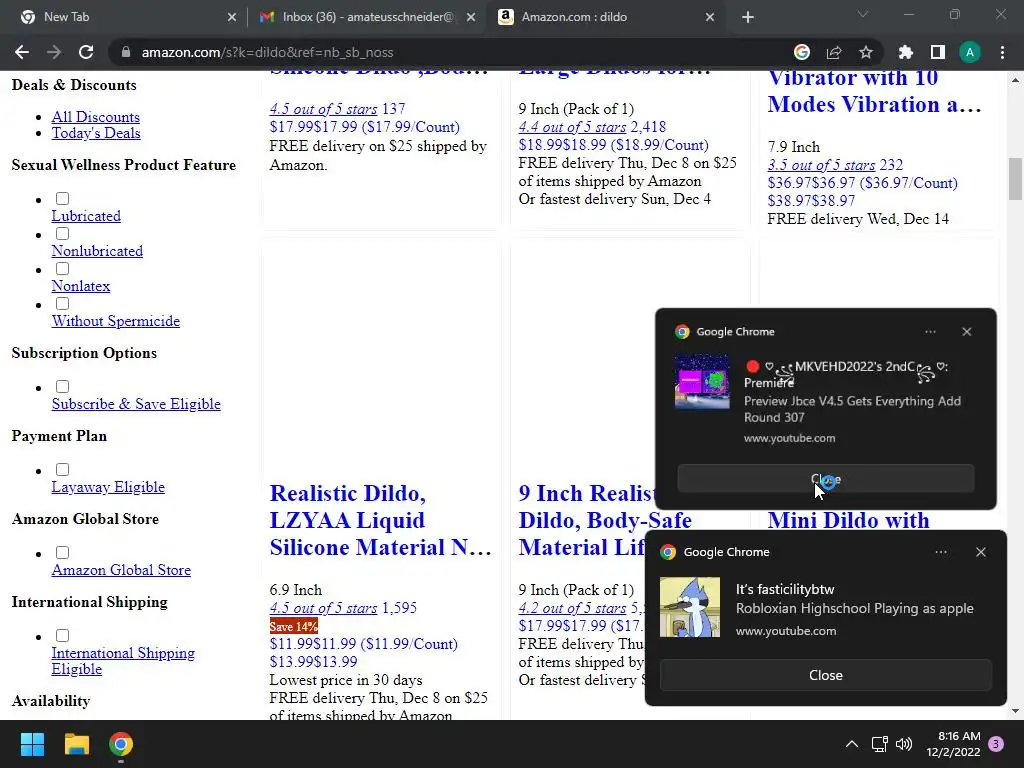Open File Explorer from the taskbar

click(x=76, y=744)
